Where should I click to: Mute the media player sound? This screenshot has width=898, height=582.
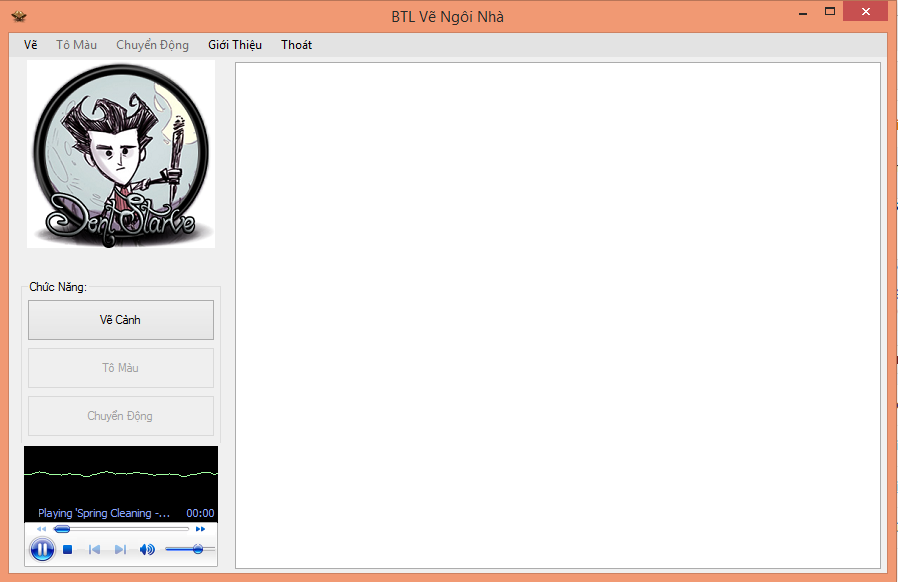click(147, 549)
